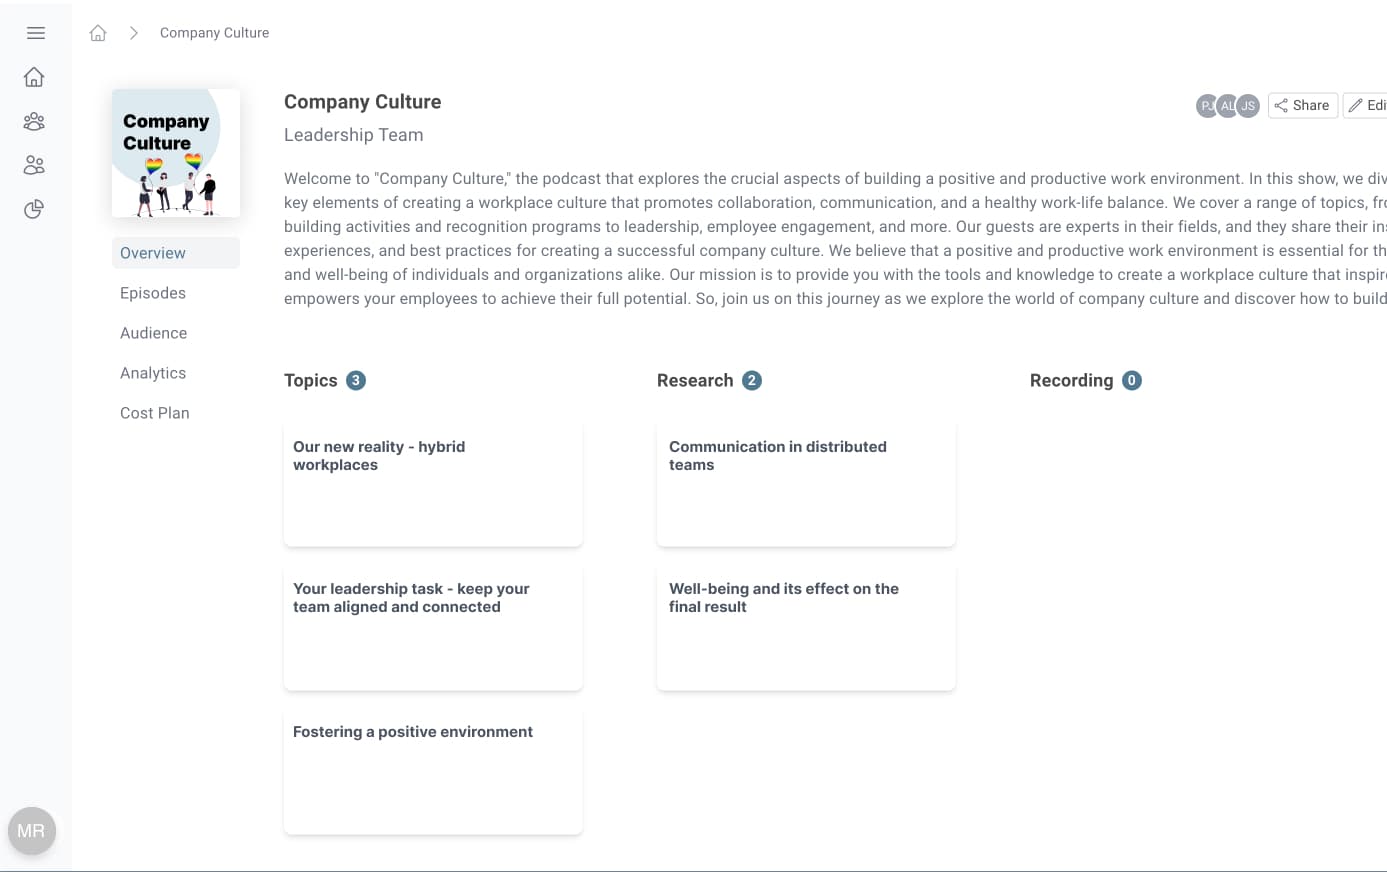Switch to the Episodes tab
The height and width of the screenshot is (872, 1387).
153,293
